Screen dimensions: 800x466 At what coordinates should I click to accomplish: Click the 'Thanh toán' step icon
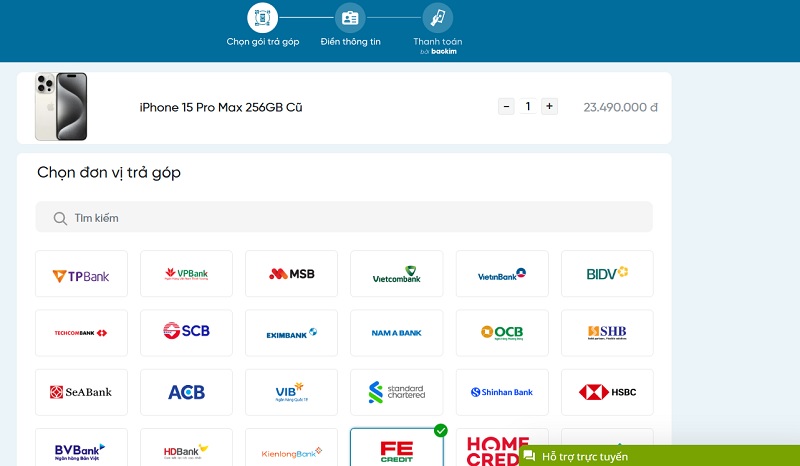(x=437, y=18)
